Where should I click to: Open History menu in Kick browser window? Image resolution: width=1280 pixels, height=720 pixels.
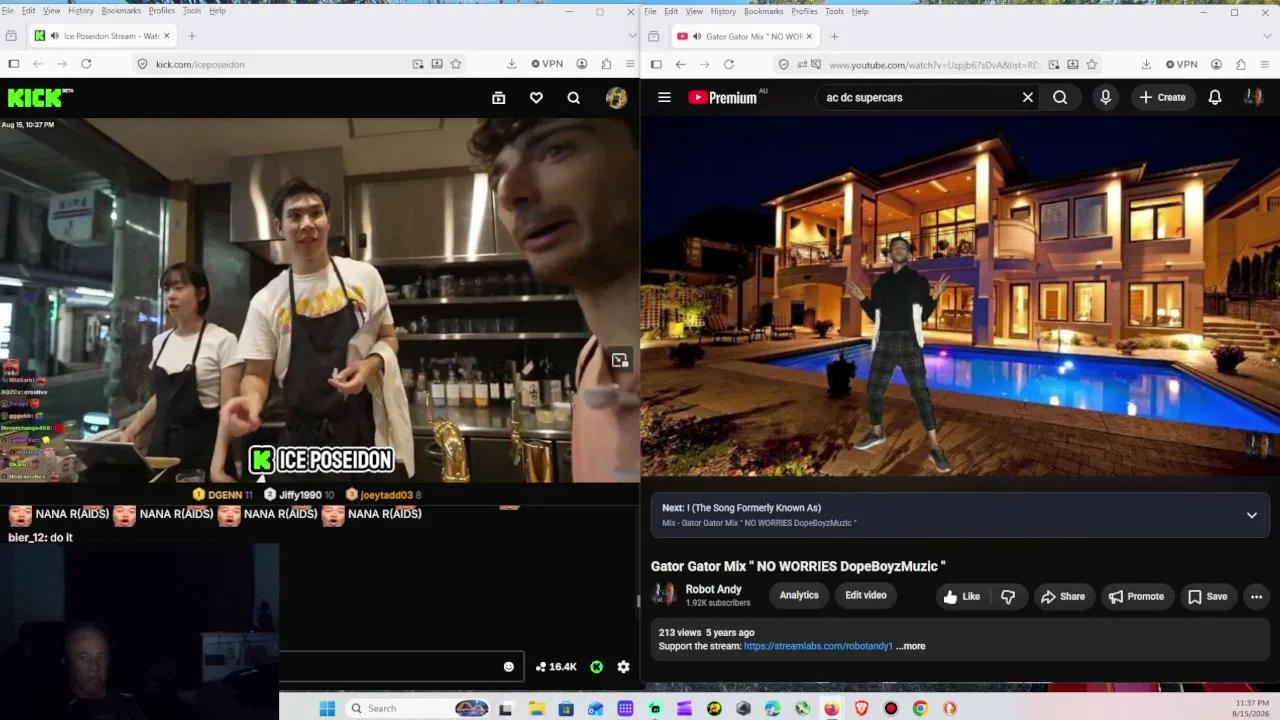pos(81,11)
